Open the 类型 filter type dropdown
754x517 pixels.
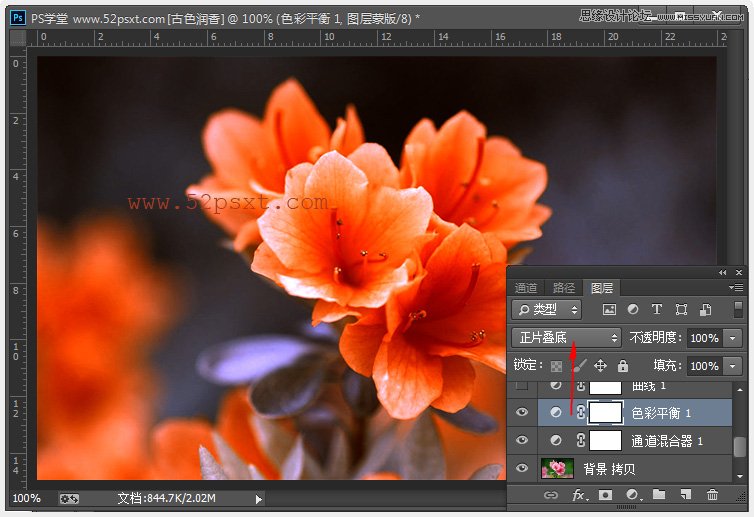click(547, 310)
